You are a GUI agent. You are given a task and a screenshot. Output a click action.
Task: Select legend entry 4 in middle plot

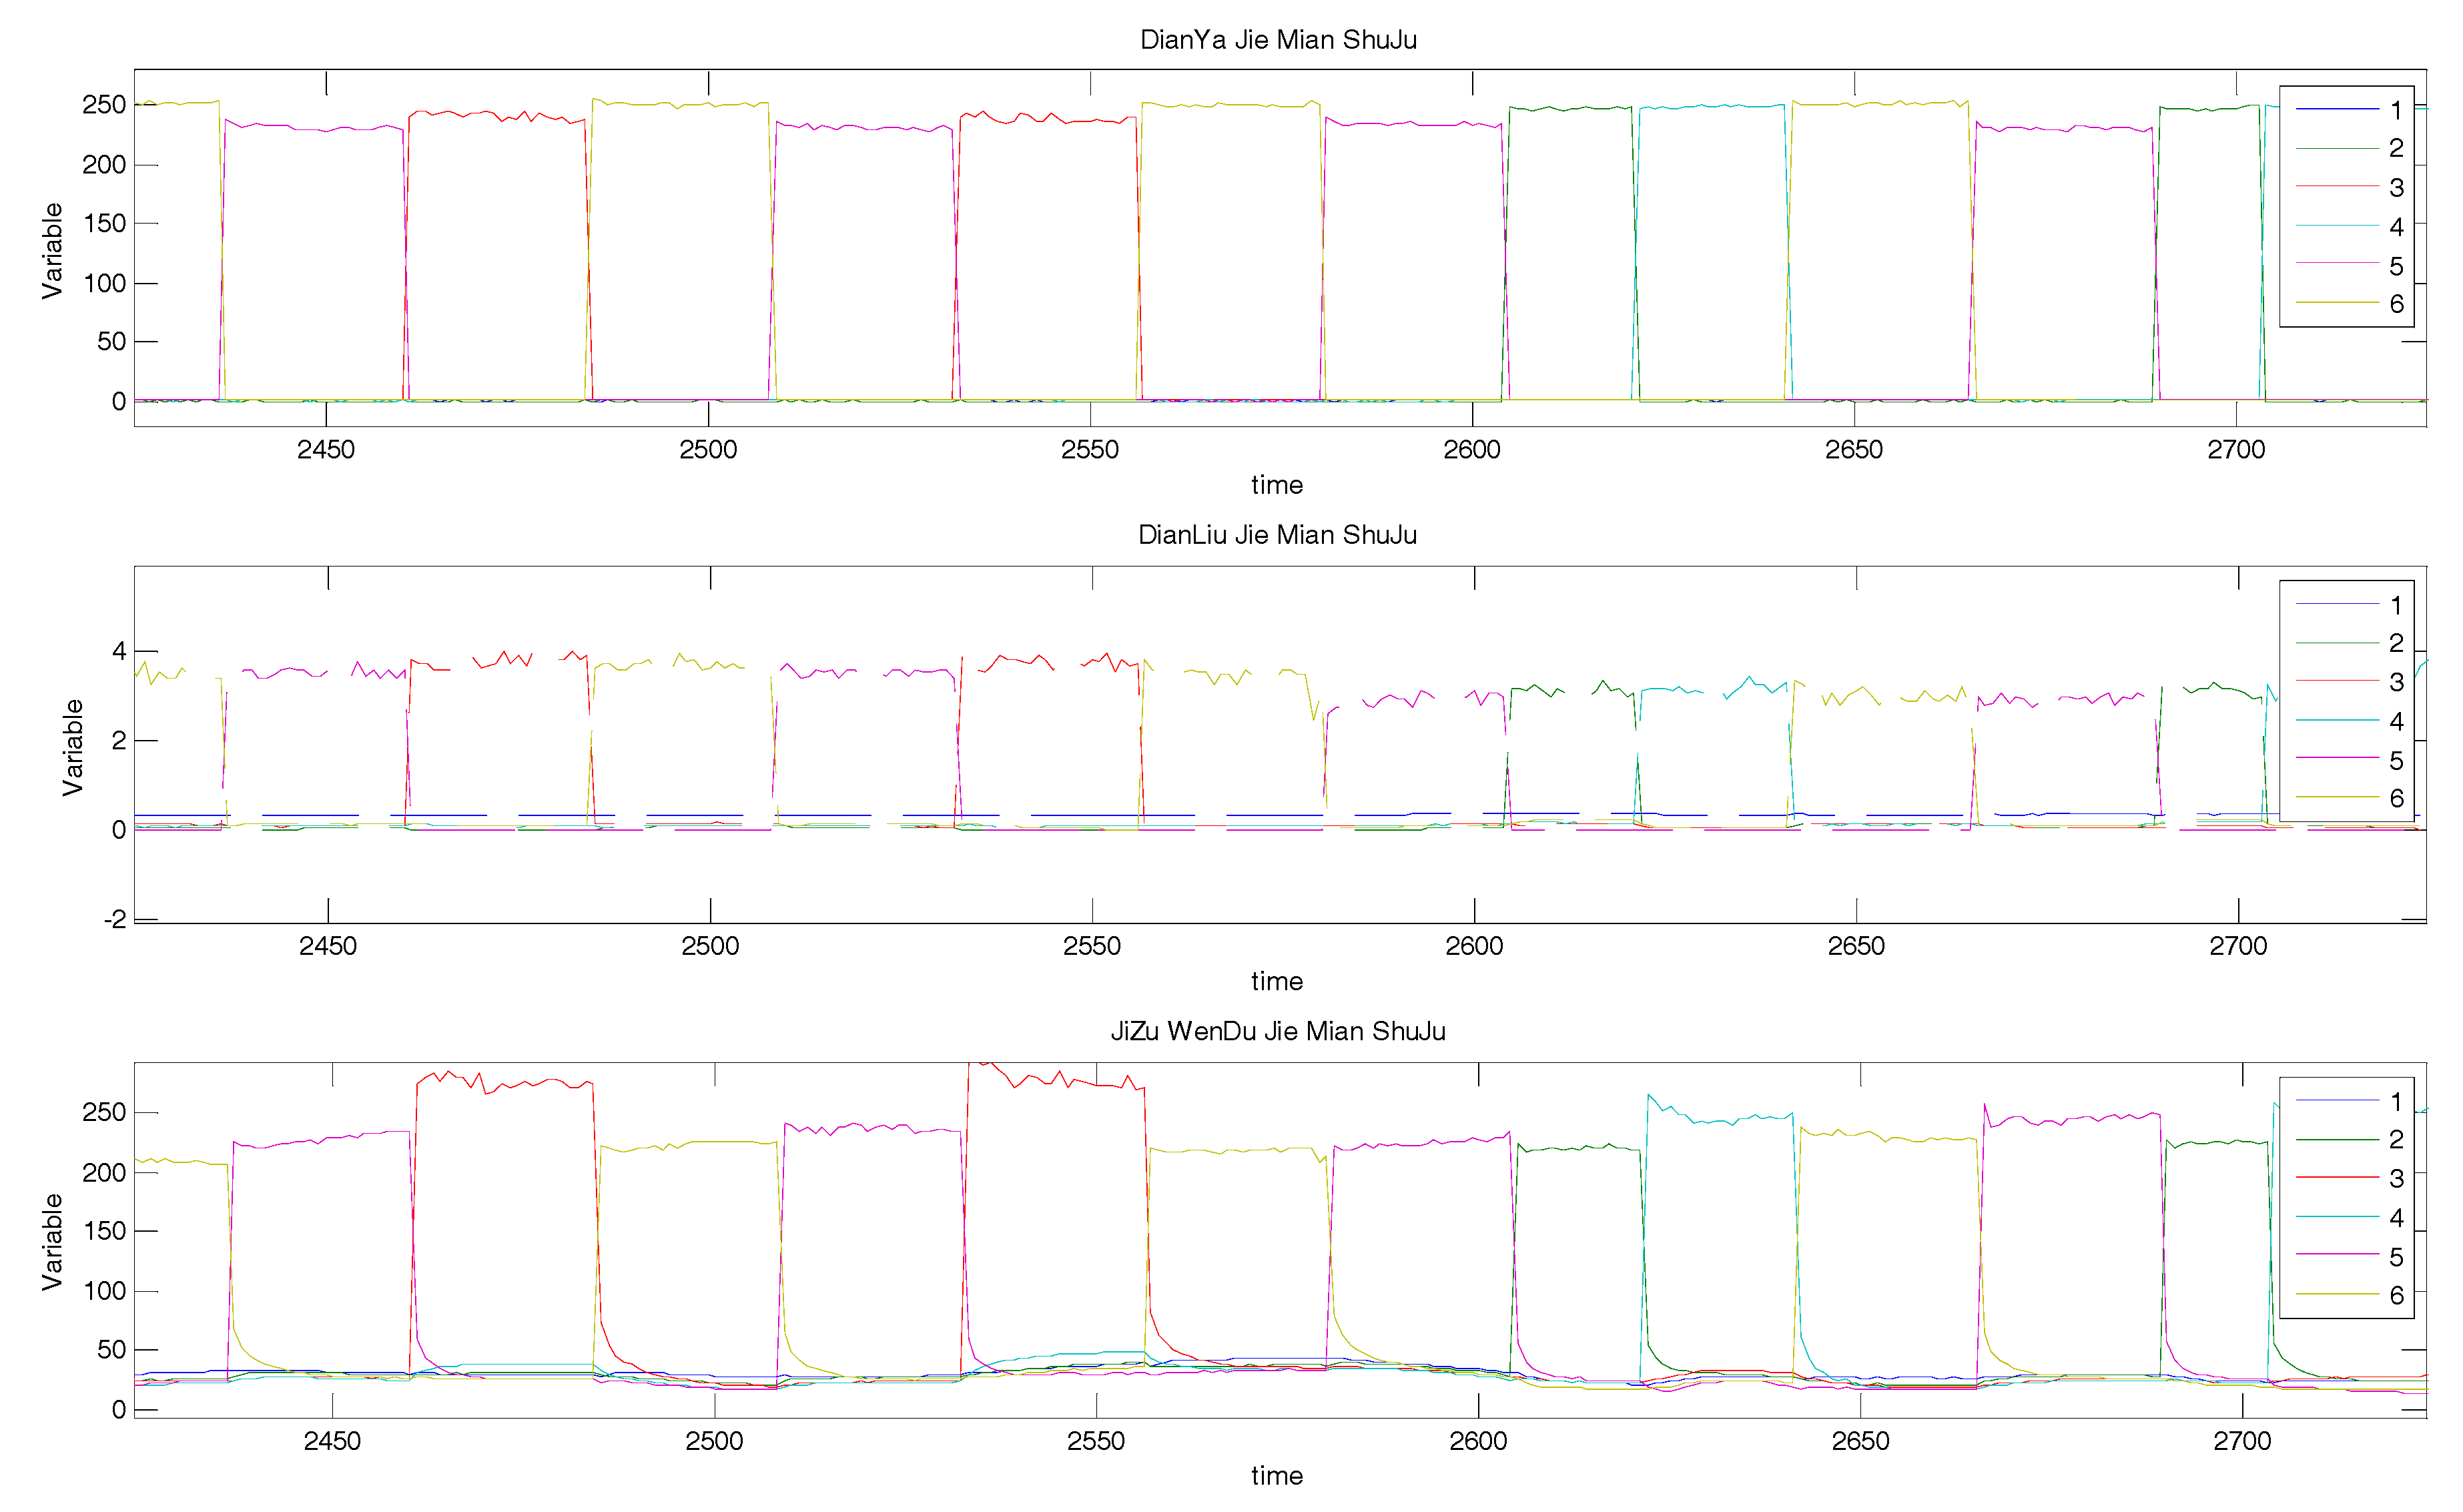click(x=2395, y=721)
